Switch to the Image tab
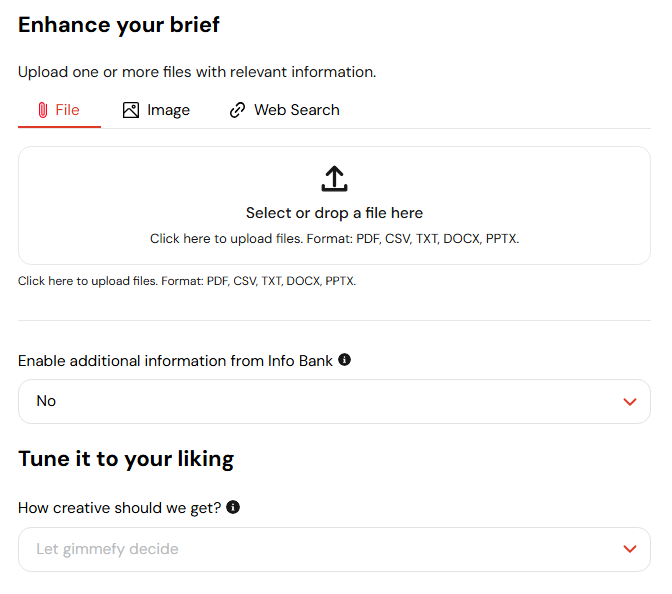Image resolution: width=672 pixels, height=594 pixels. point(156,110)
